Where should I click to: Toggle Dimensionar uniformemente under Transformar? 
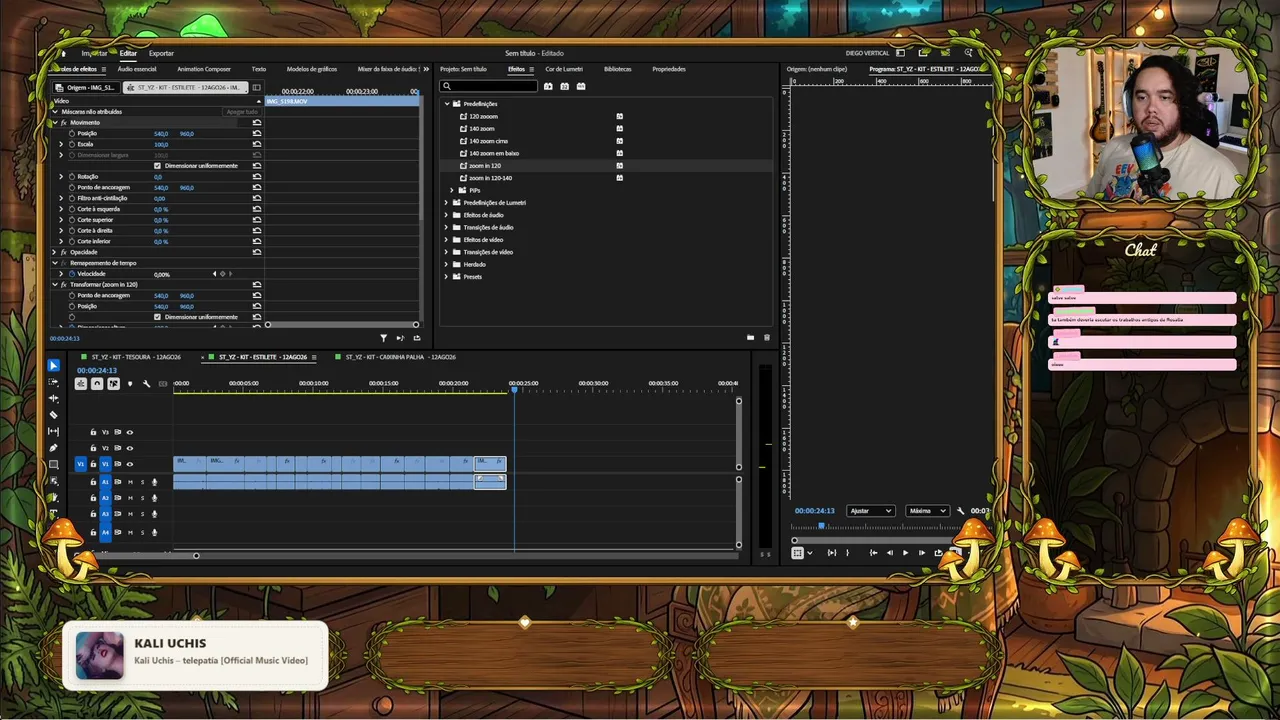(157, 317)
